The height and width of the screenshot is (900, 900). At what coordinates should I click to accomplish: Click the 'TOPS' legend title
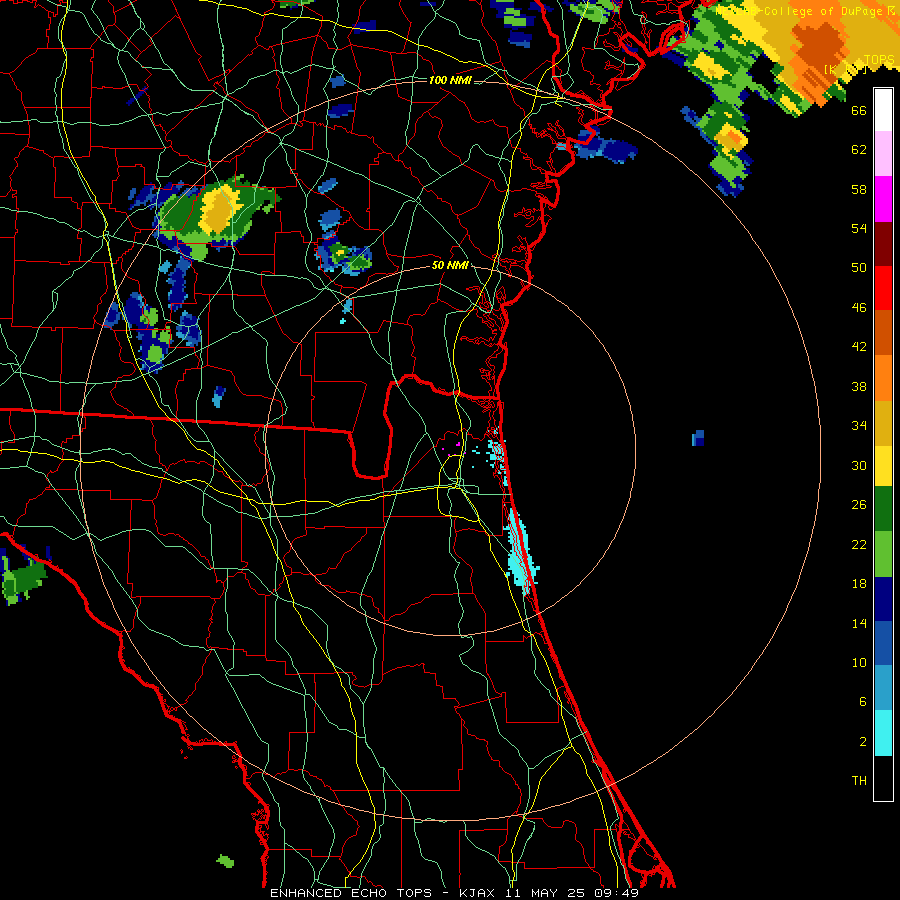point(879,60)
